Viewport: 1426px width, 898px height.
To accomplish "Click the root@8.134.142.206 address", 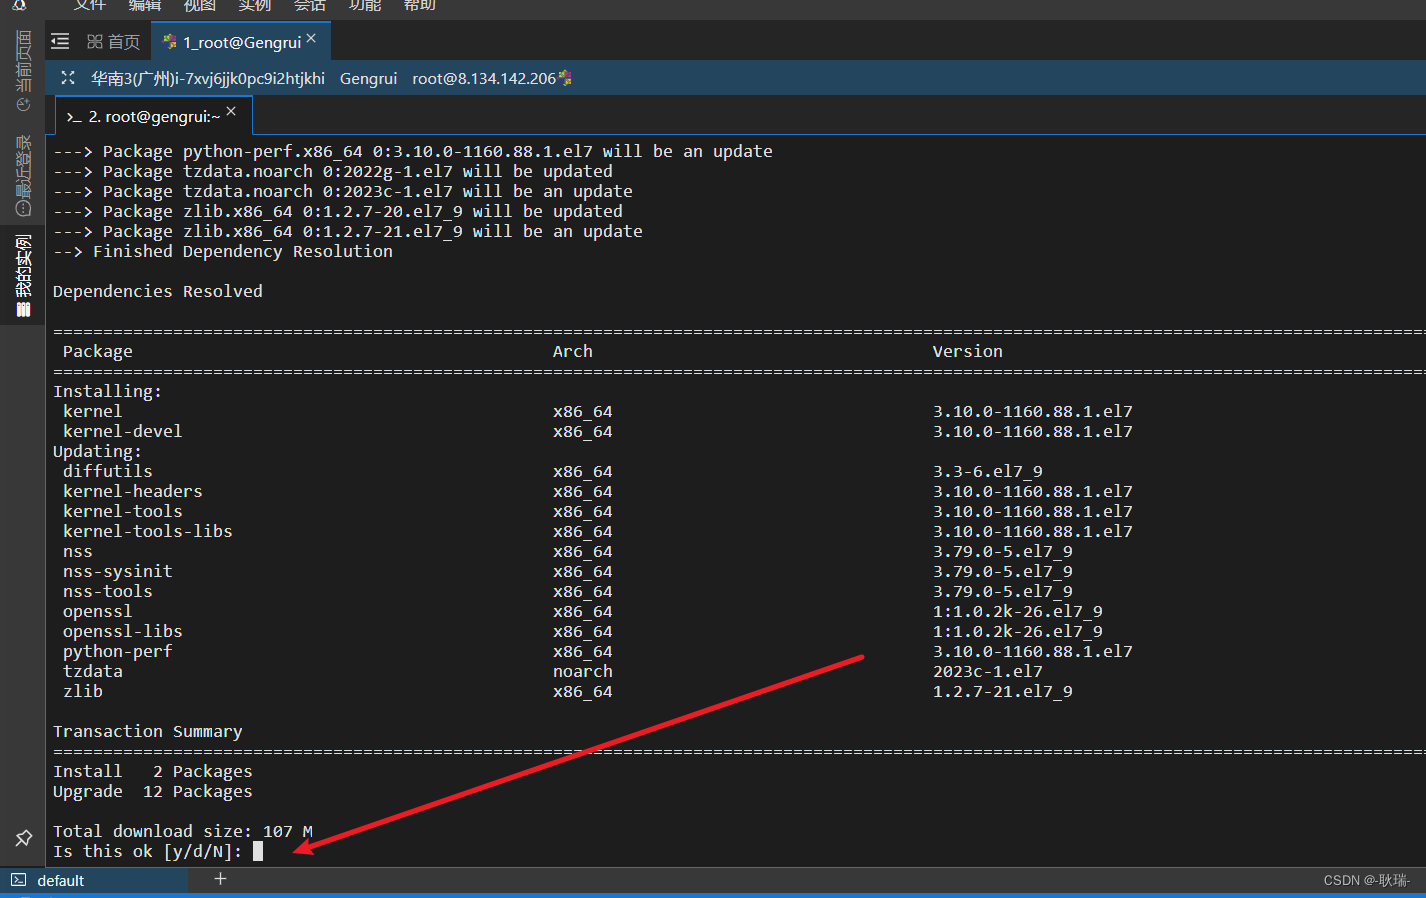I will pos(484,78).
